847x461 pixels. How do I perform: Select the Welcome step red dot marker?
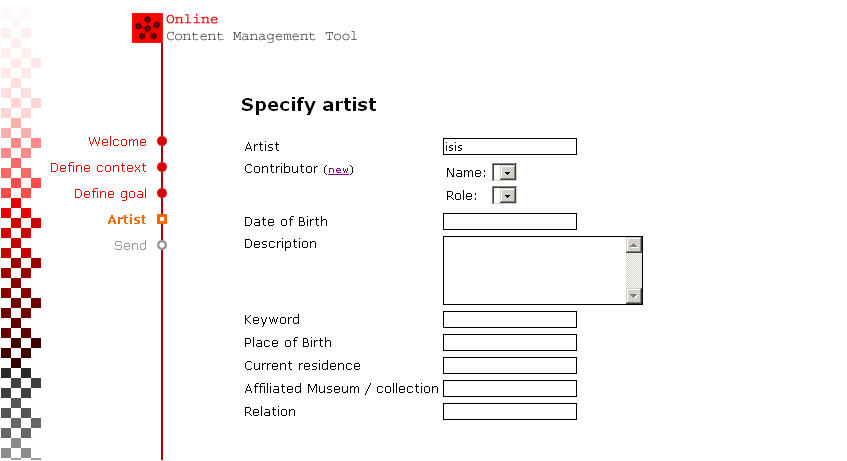[x=162, y=142]
